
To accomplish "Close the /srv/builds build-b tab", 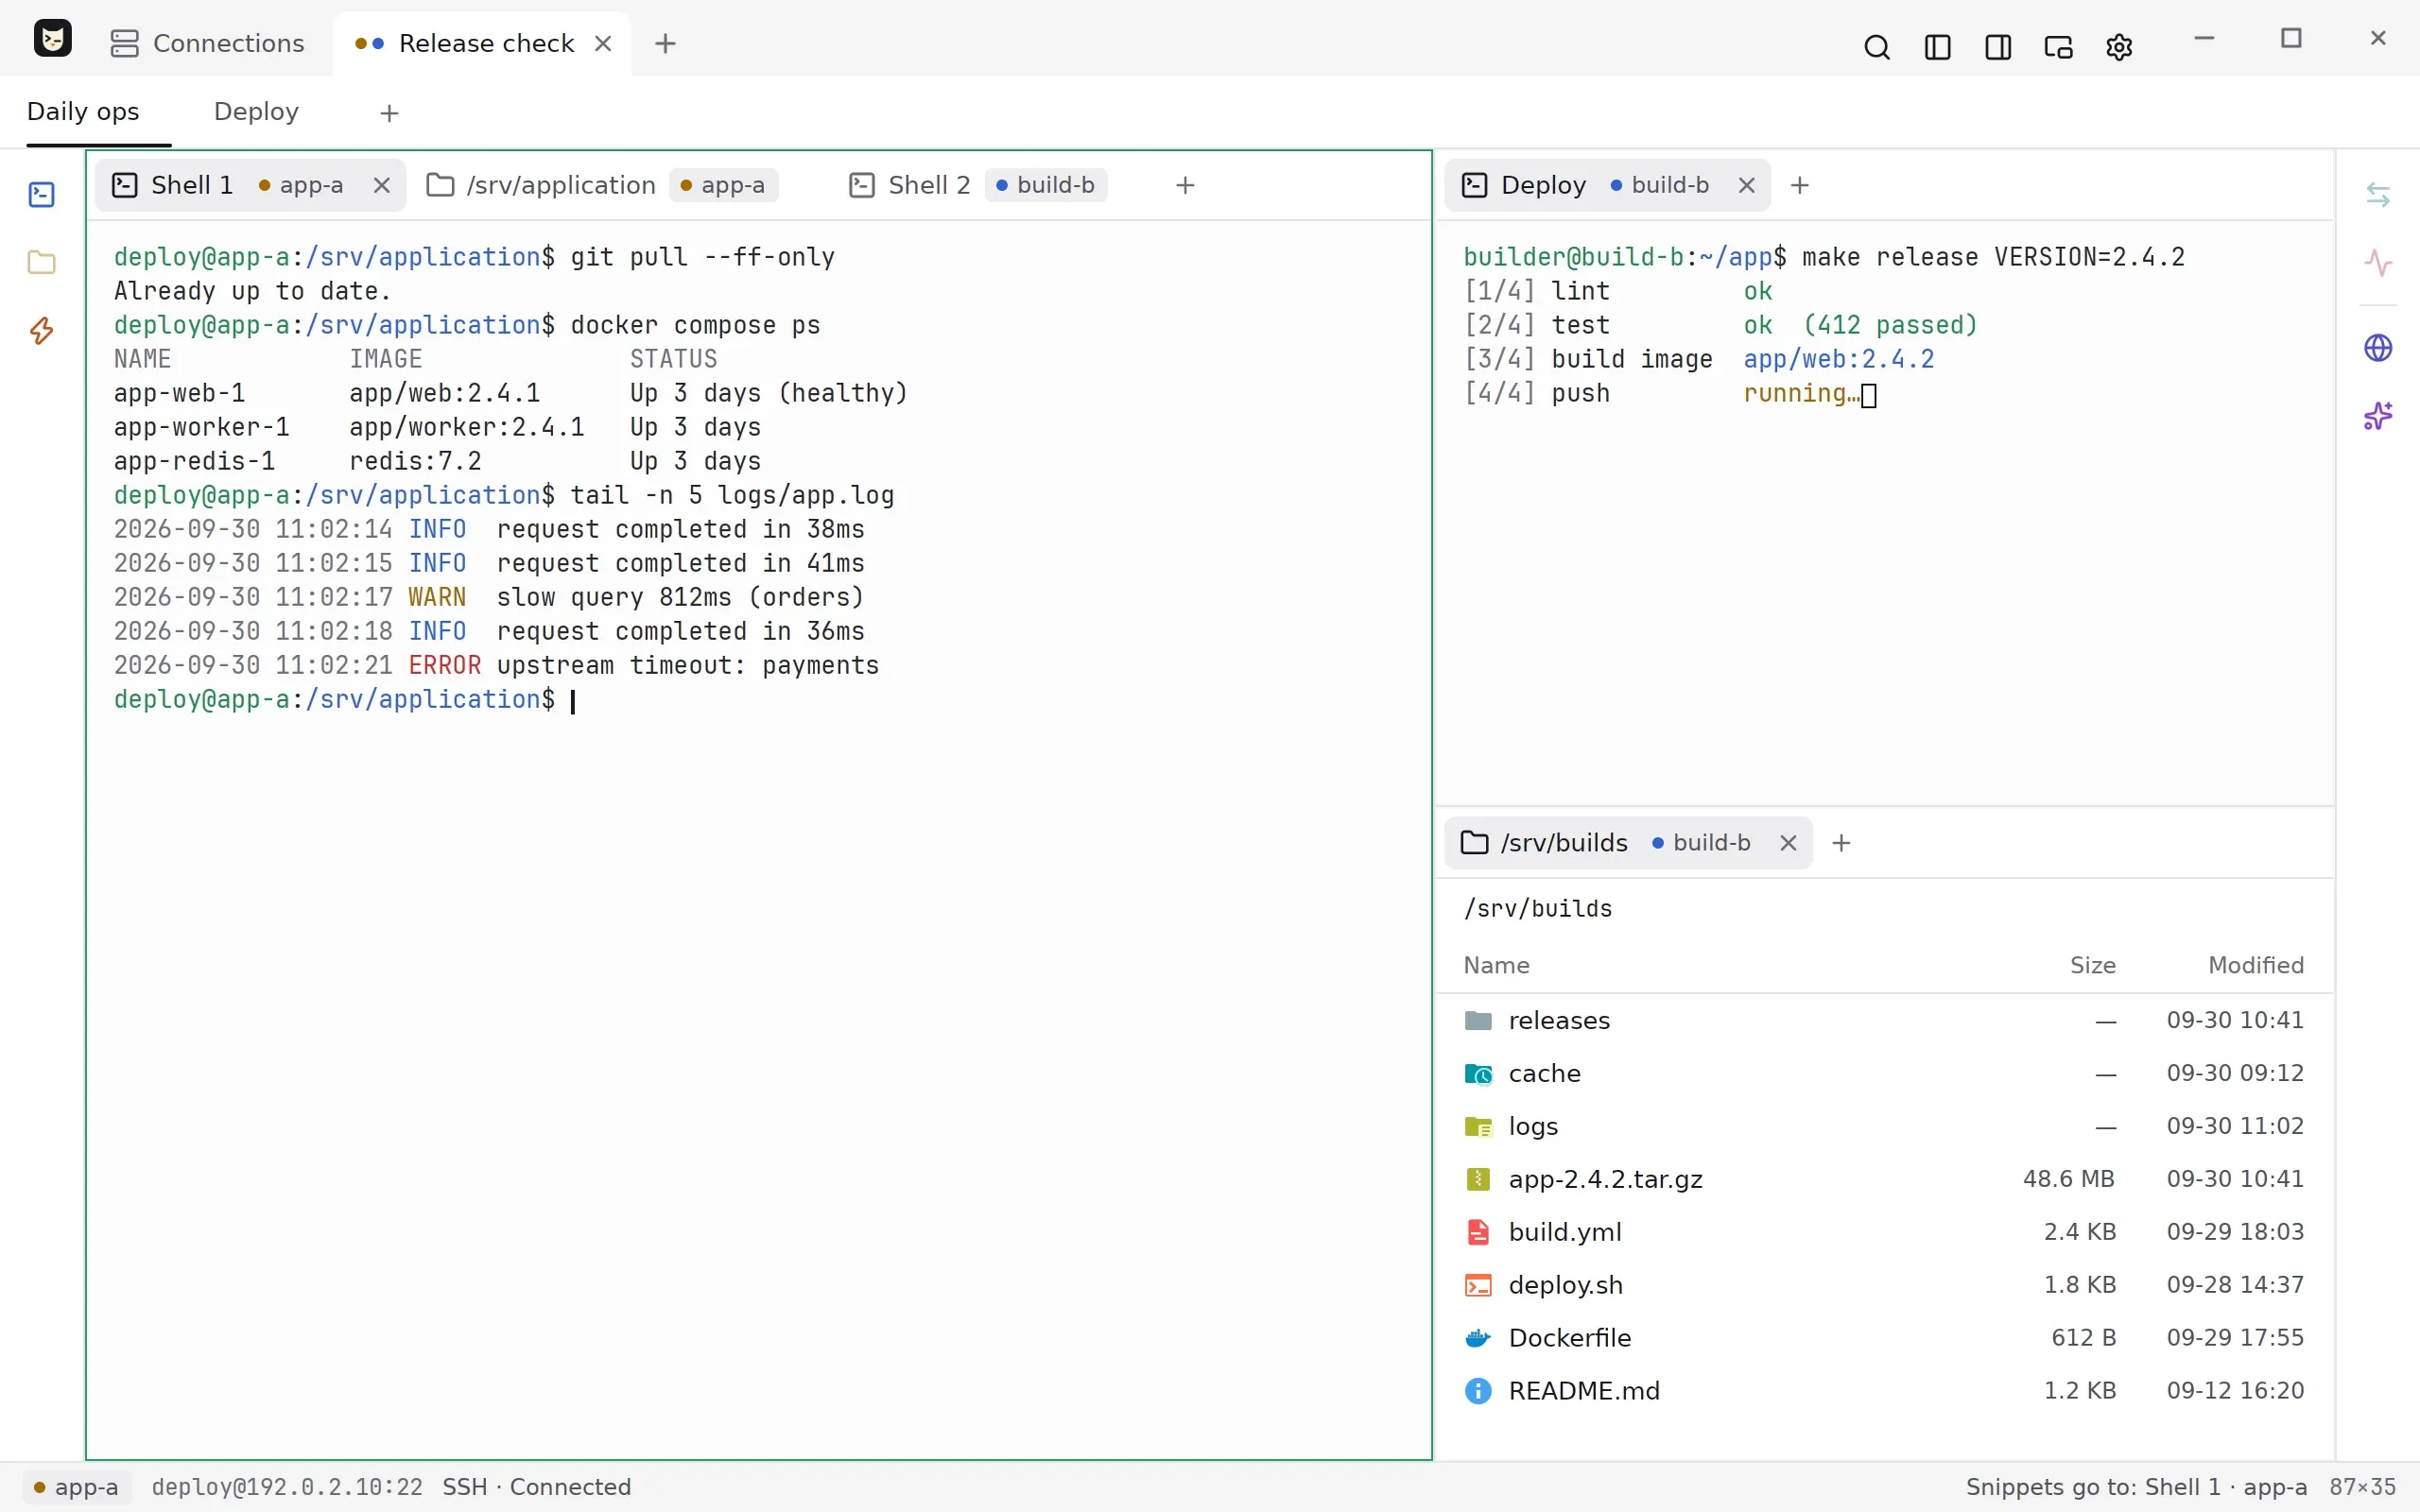I will pyautogui.click(x=1788, y=843).
